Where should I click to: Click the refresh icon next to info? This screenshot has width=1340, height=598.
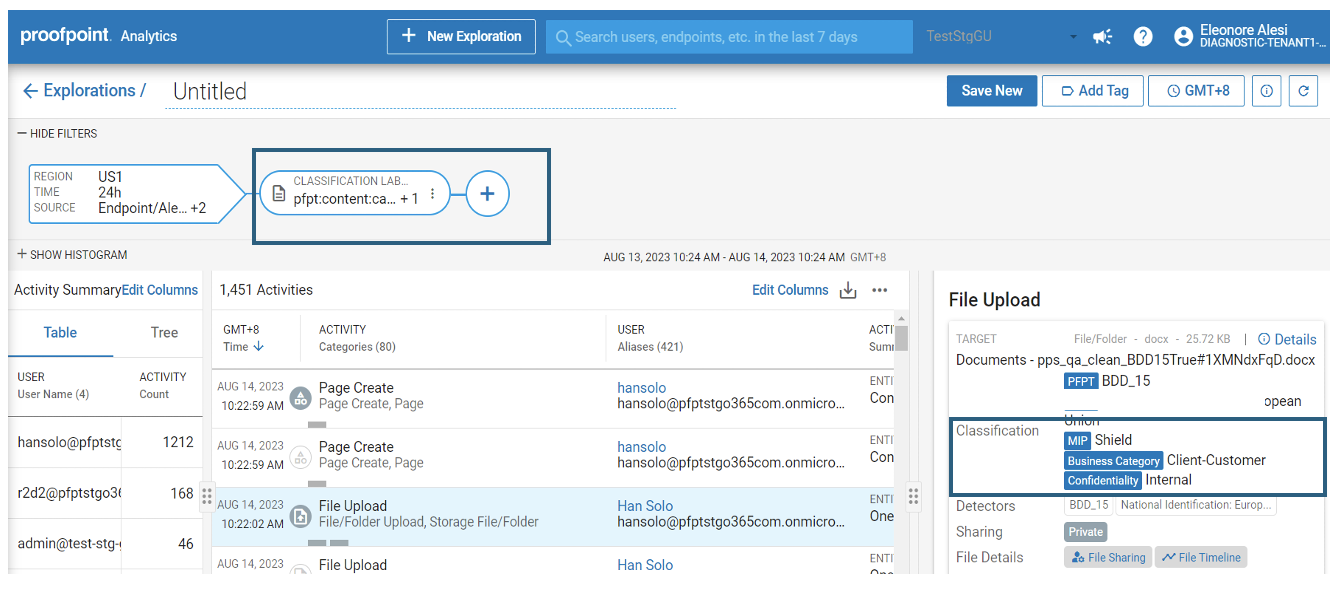tap(1303, 91)
